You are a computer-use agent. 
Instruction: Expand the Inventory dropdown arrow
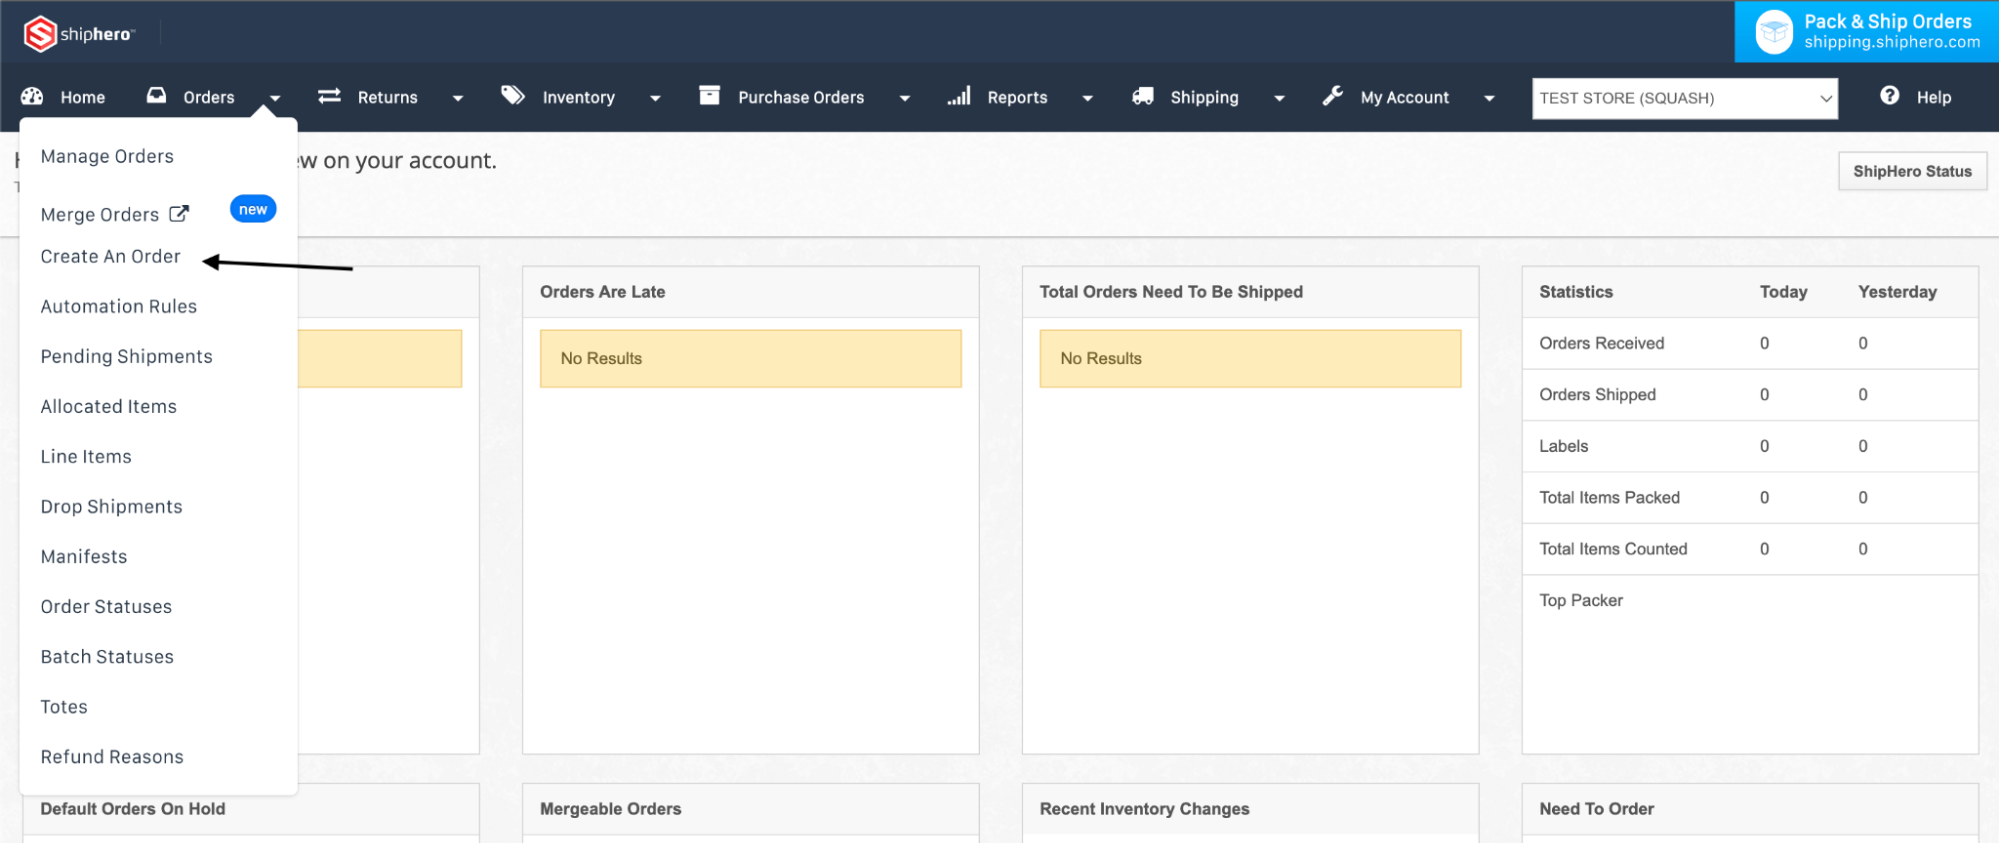(x=655, y=98)
